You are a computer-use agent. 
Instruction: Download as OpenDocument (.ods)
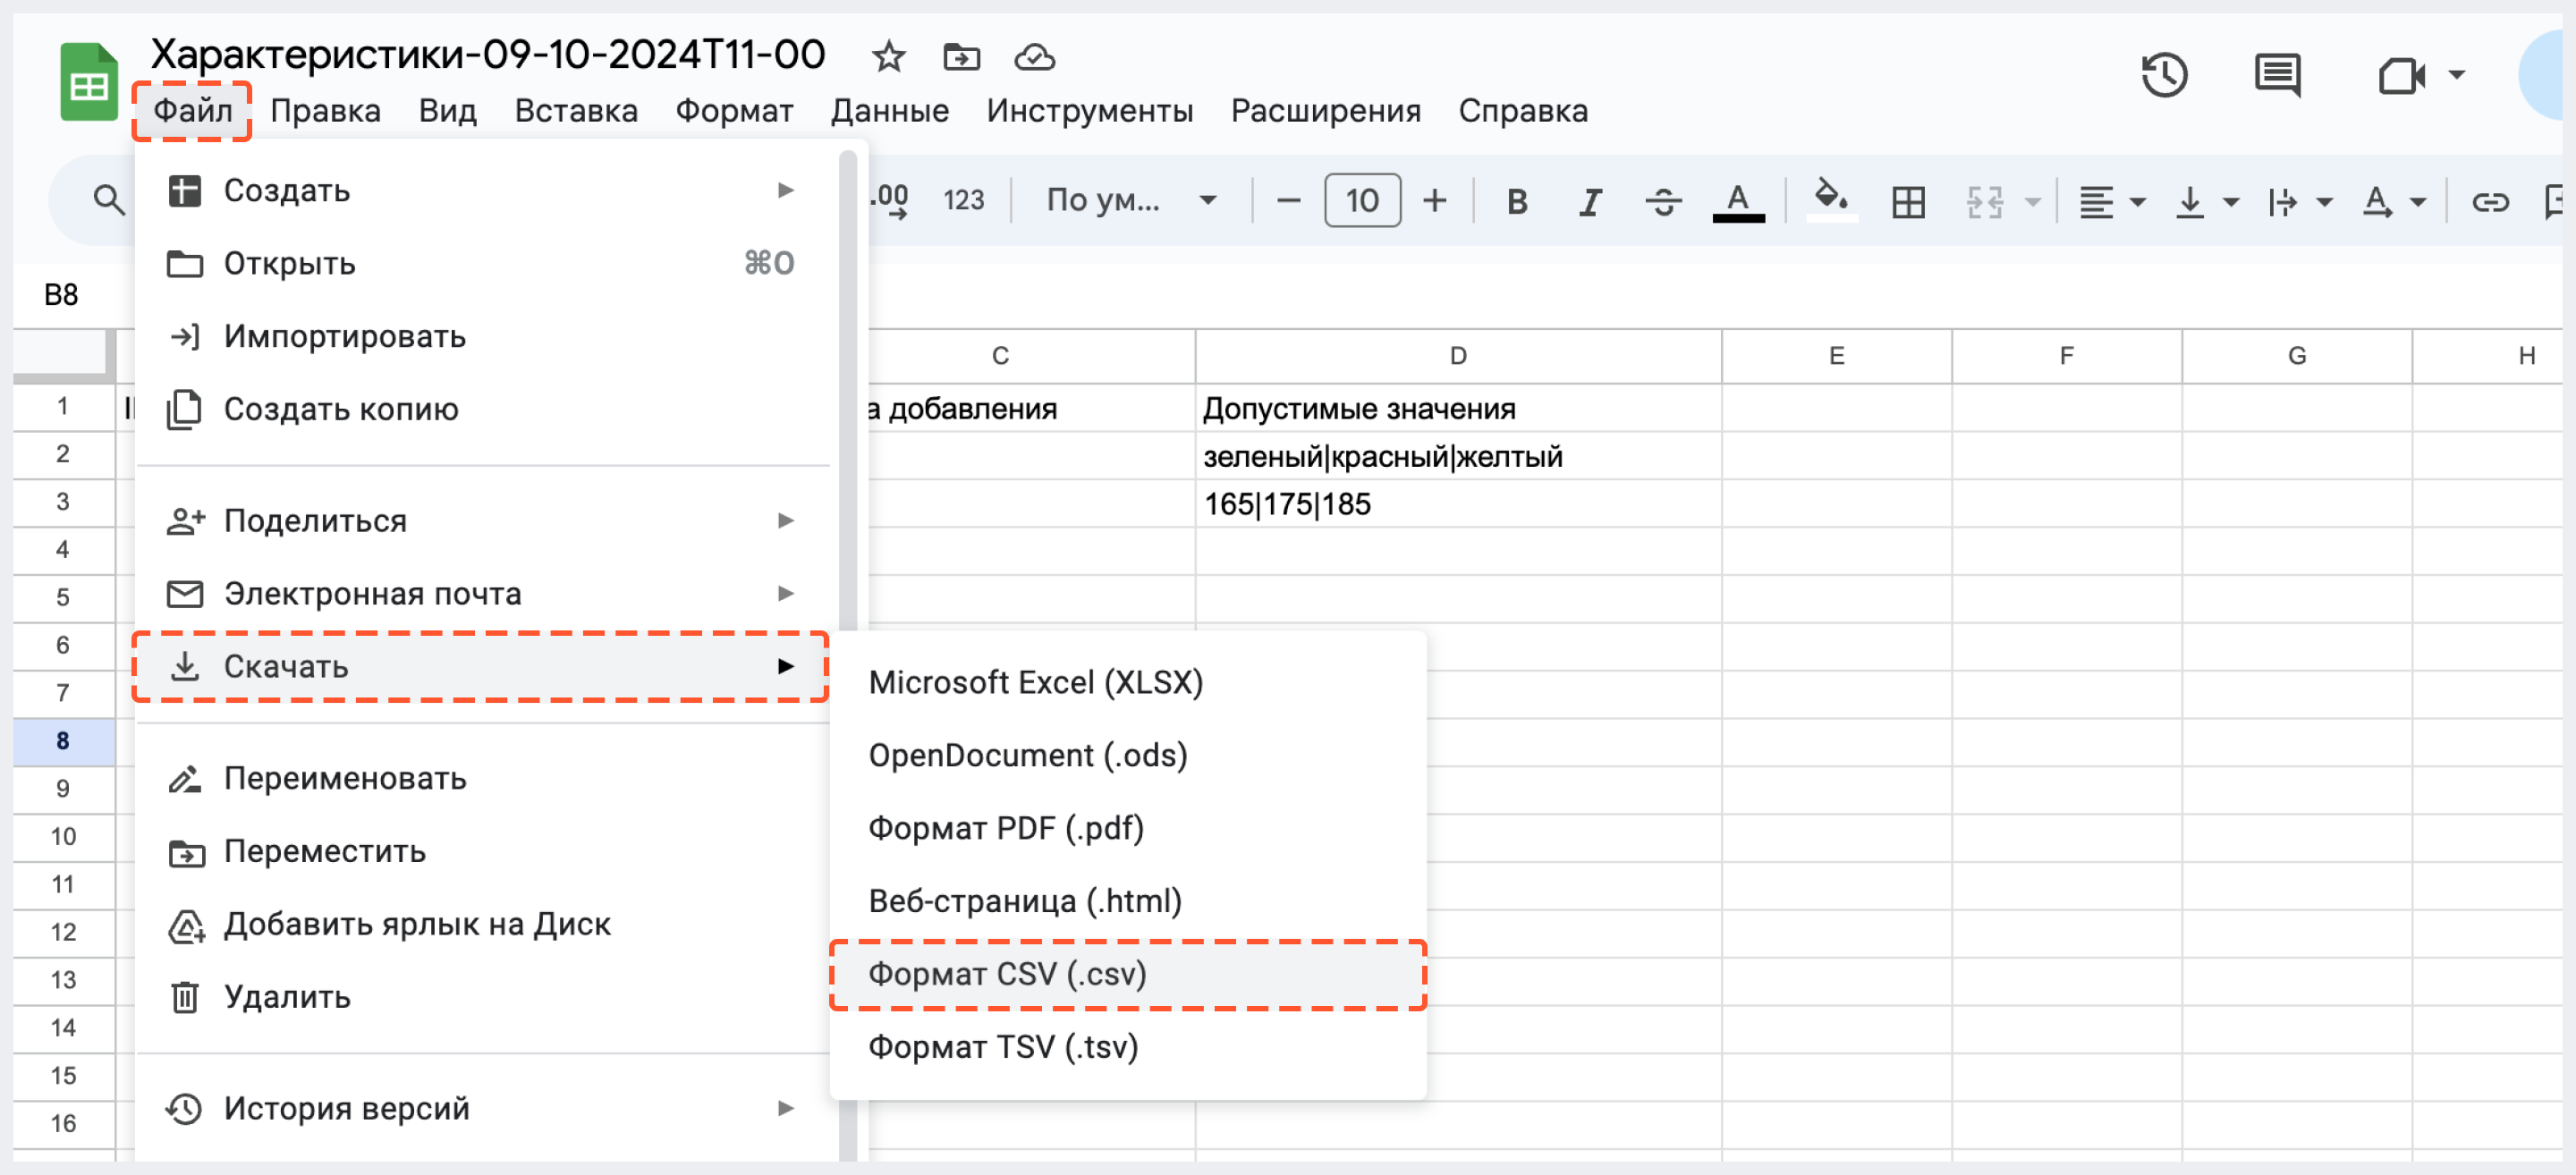[1128, 755]
